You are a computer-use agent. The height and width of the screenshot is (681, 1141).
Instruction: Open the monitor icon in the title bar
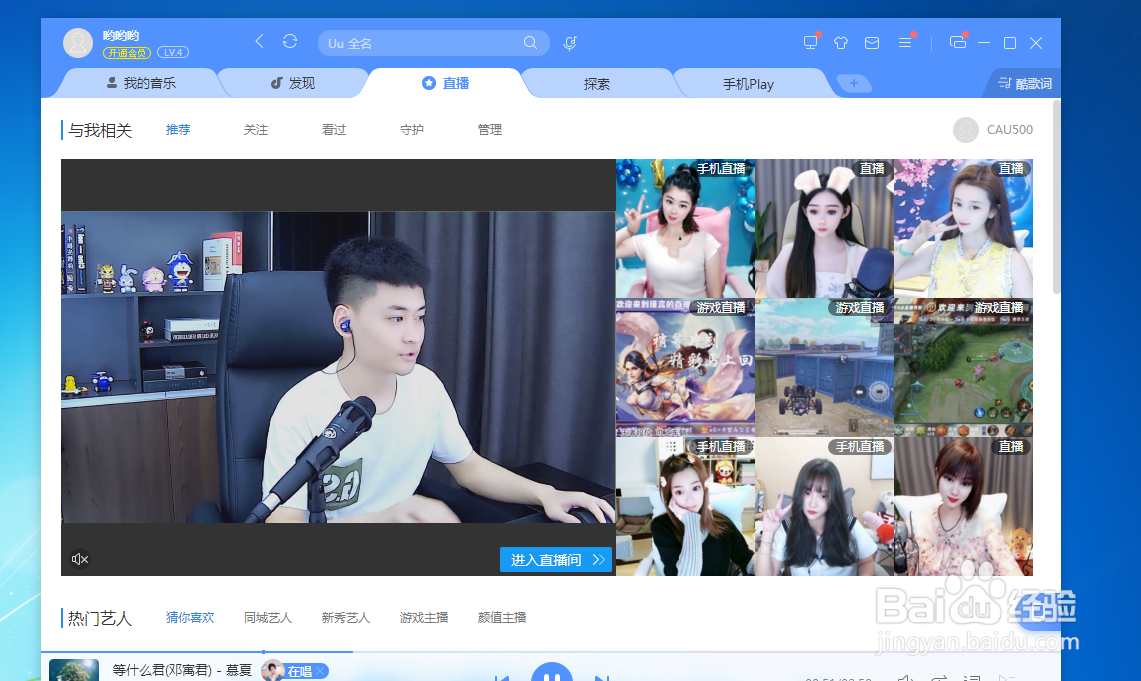[810, 42]
